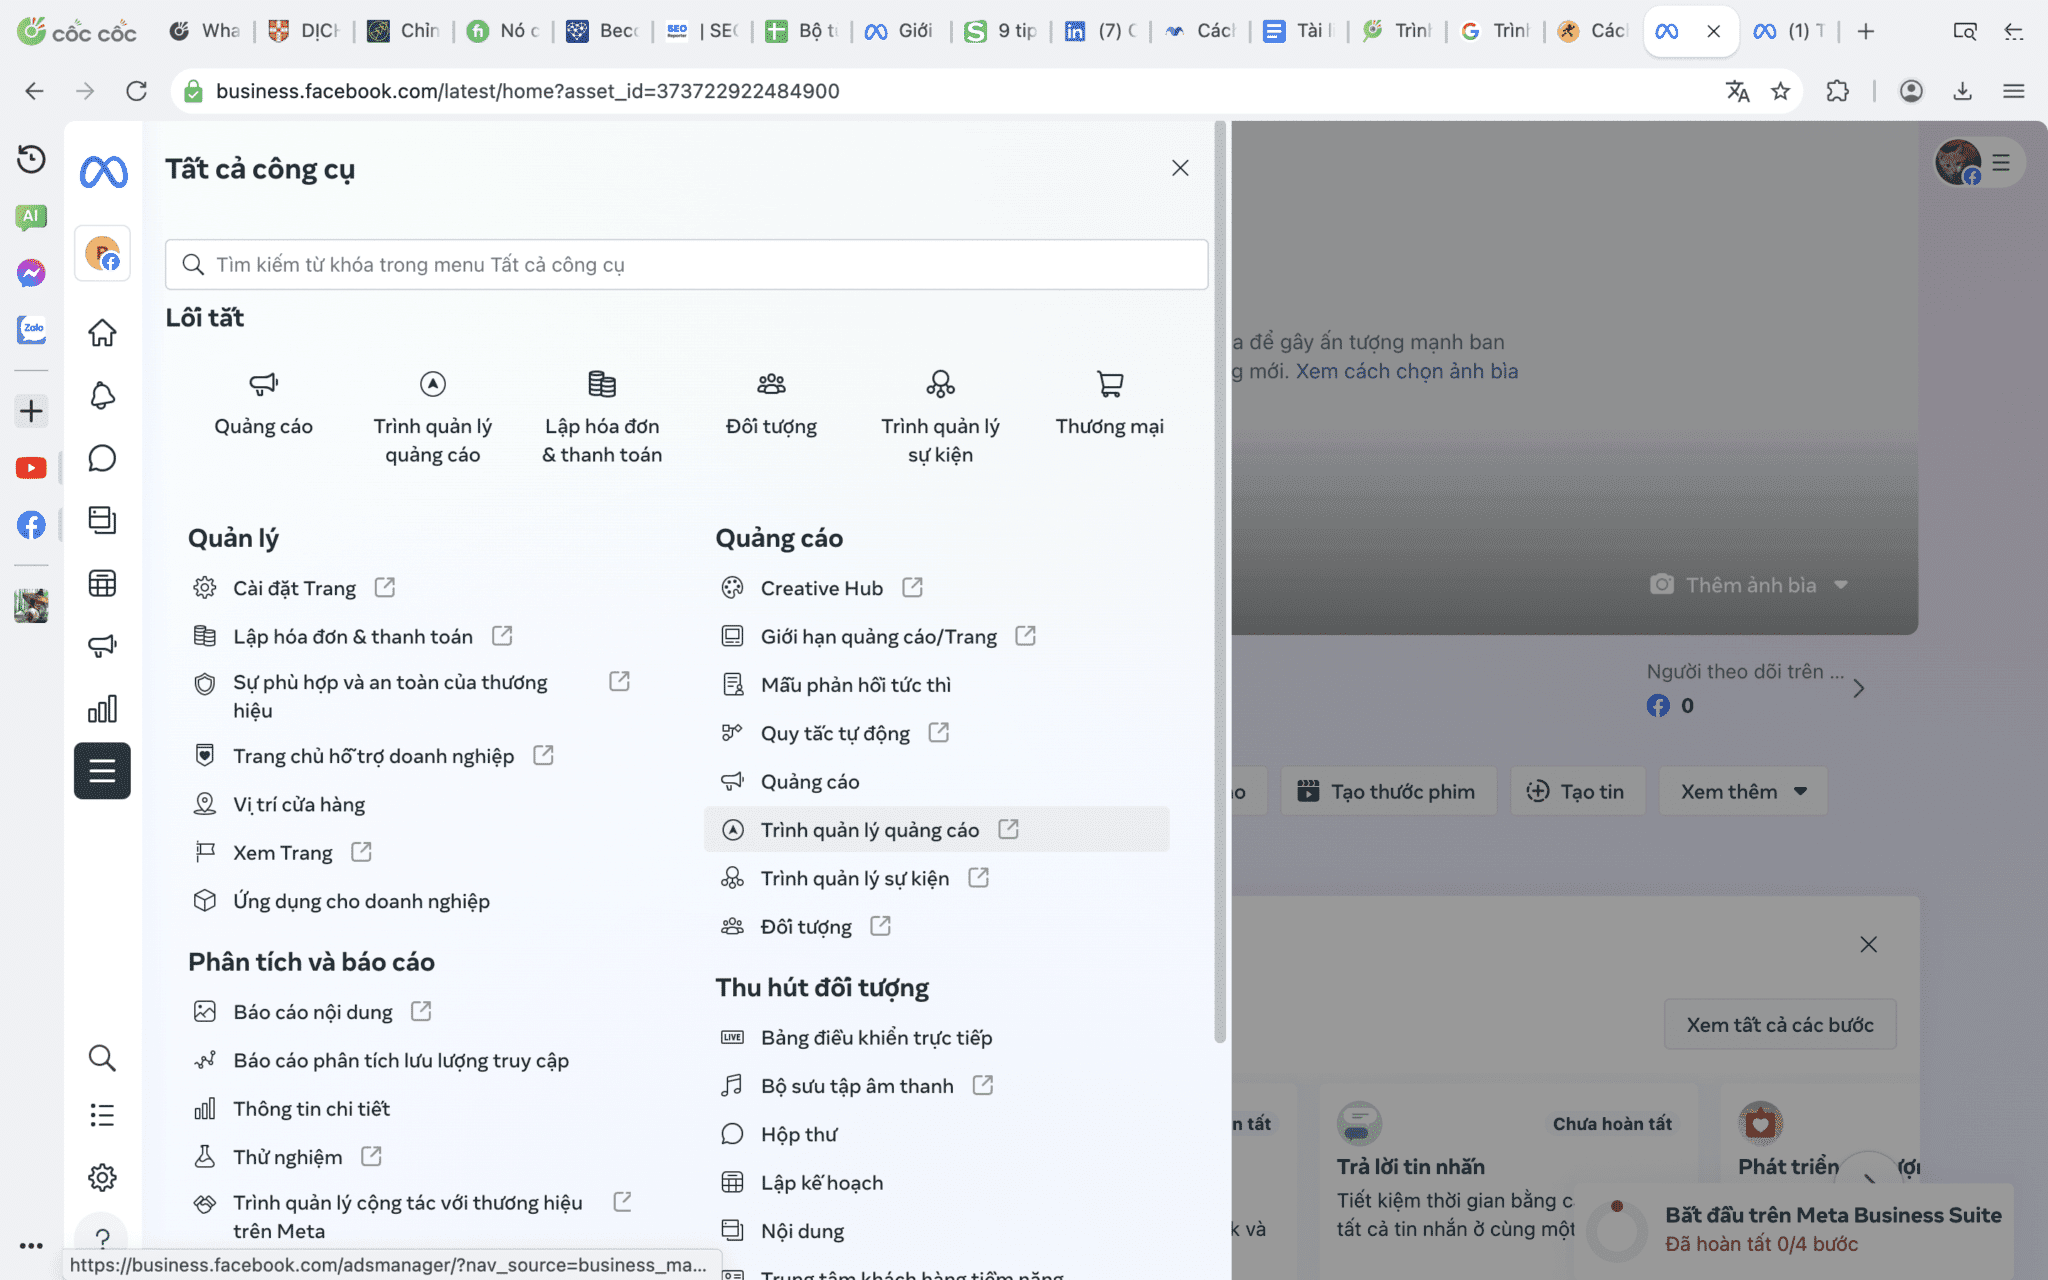The image size is (2048, 1280).
Task: Reload the page
Action: coord(136,91)
